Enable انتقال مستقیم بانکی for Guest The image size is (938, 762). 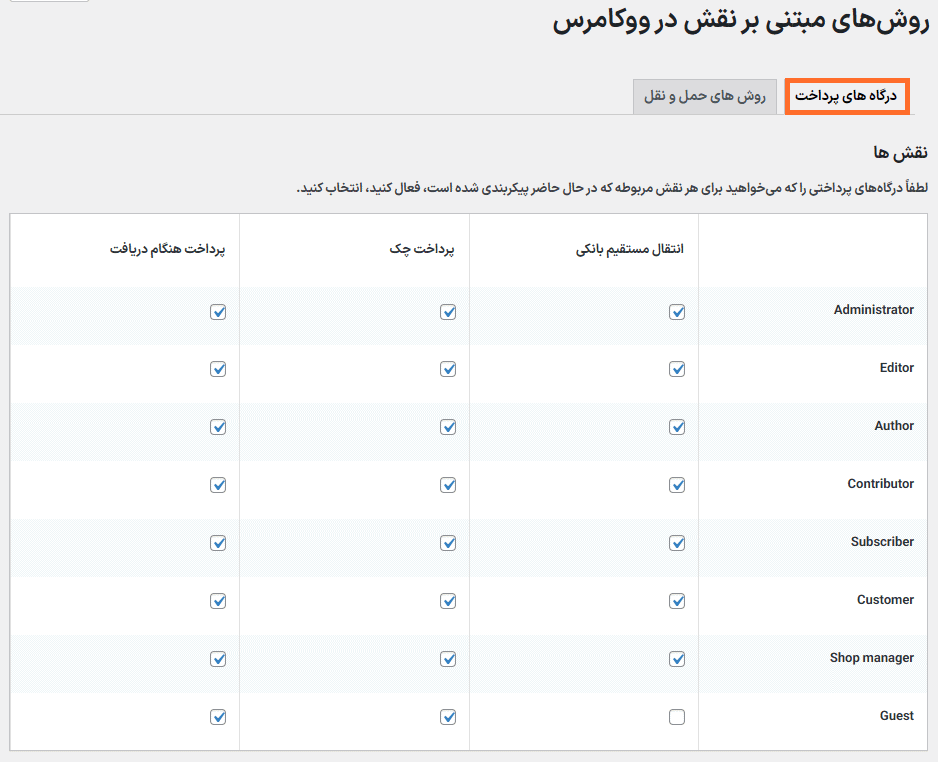click(x=677, y=717)
